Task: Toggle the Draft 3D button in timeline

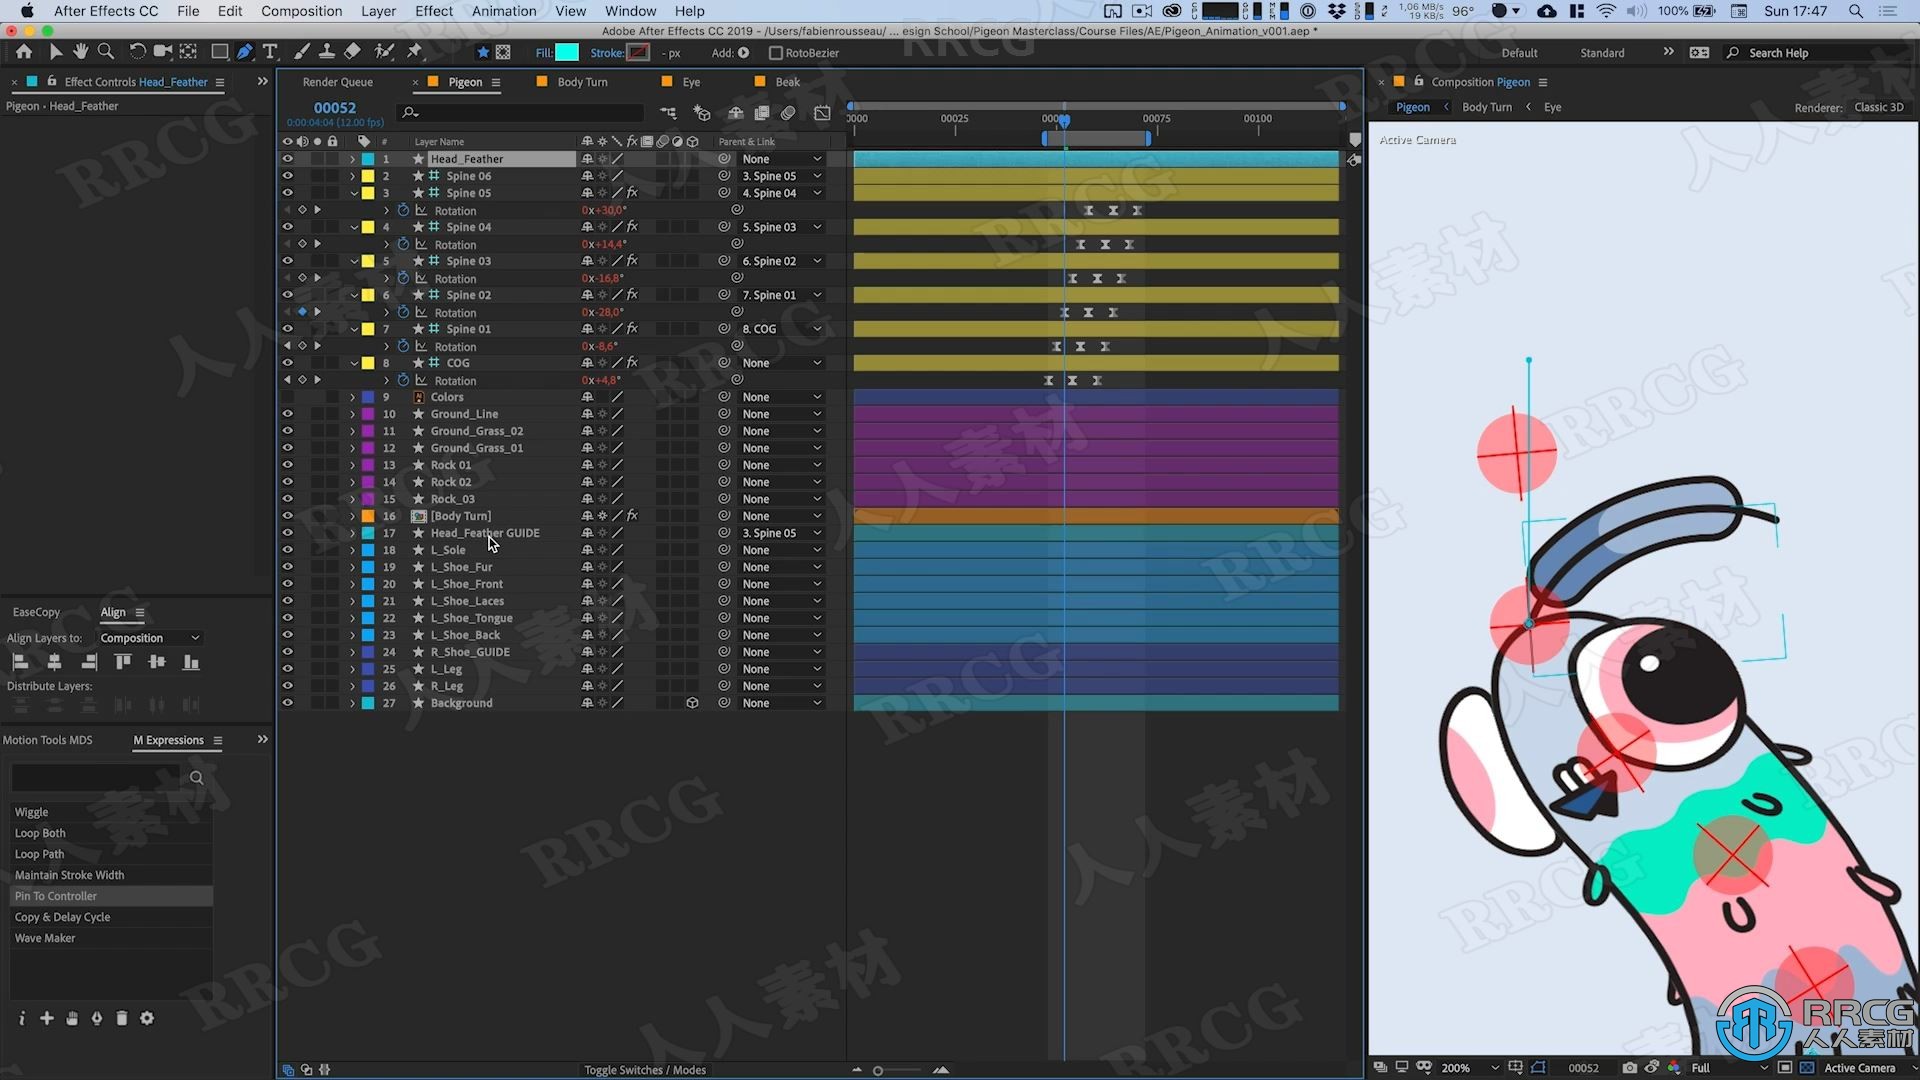Action: click(702, 113)
